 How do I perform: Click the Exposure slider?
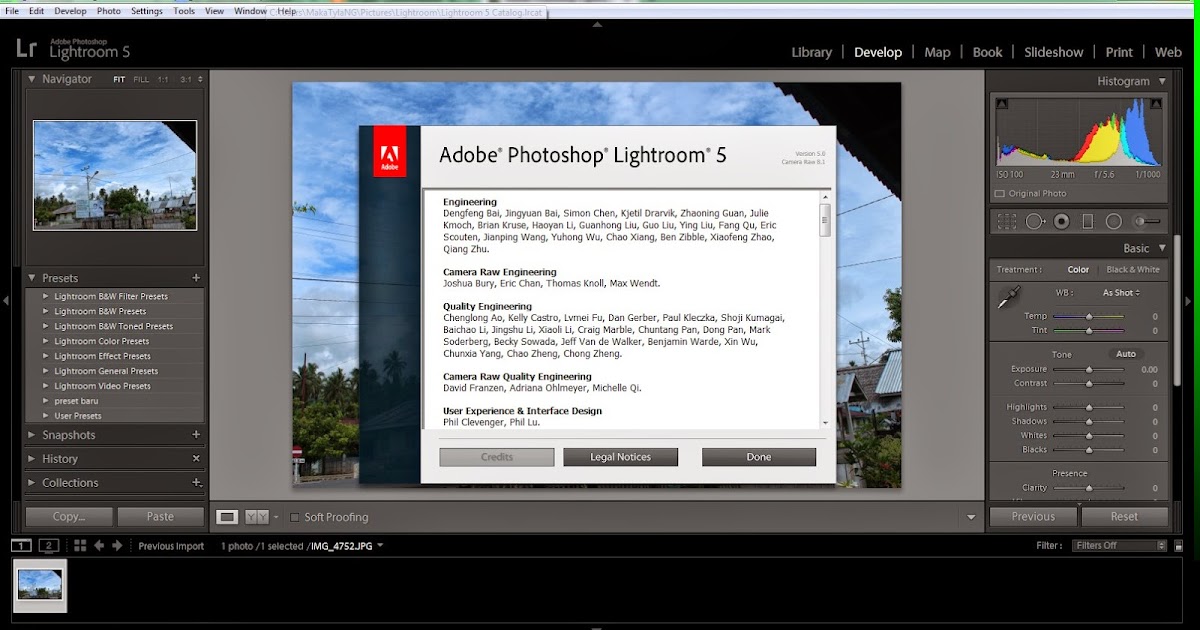1088,369
